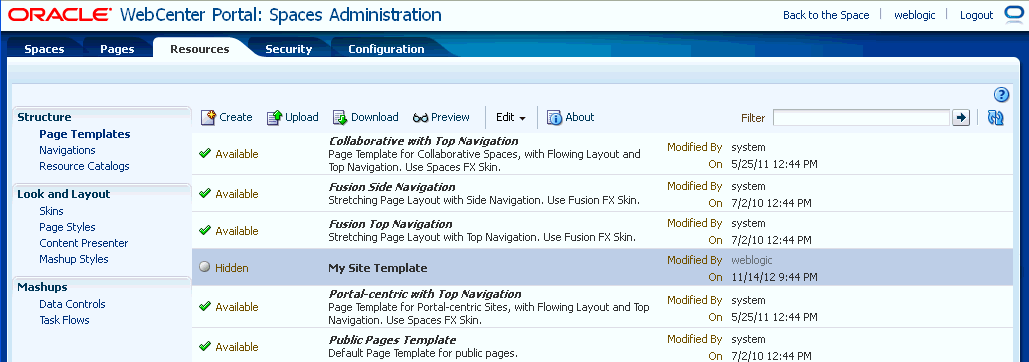Open the About info icon
The height and width of the screenshot is (362, 1029).
pos(555,117)
